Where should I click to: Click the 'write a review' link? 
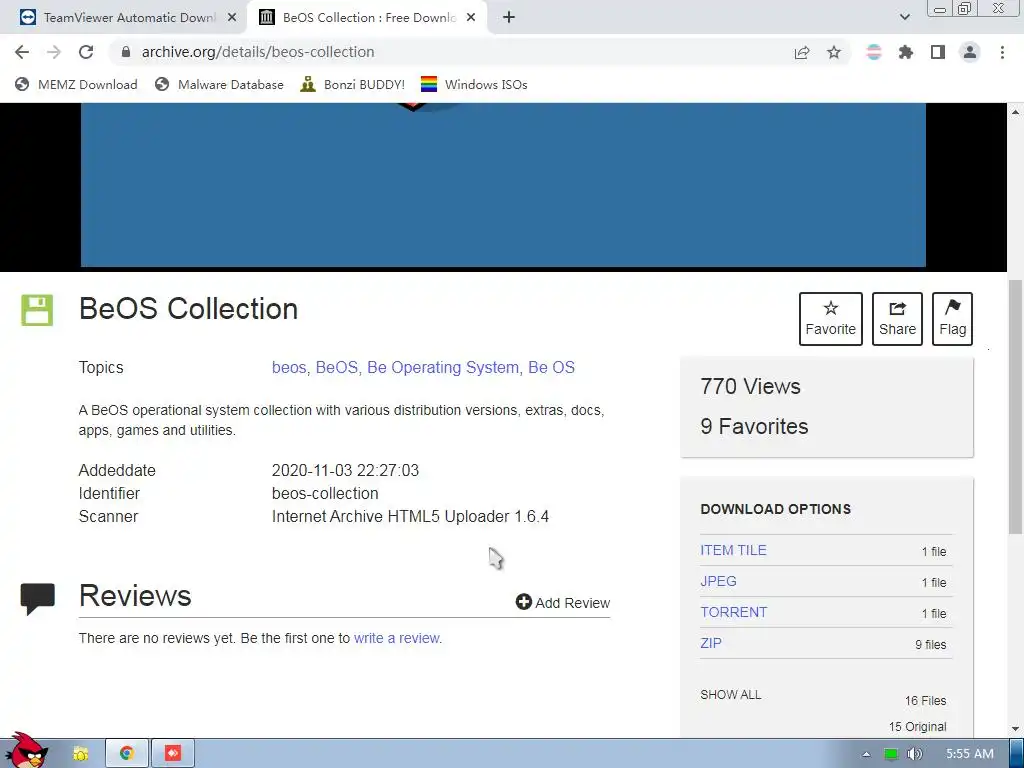pos(396,638)
